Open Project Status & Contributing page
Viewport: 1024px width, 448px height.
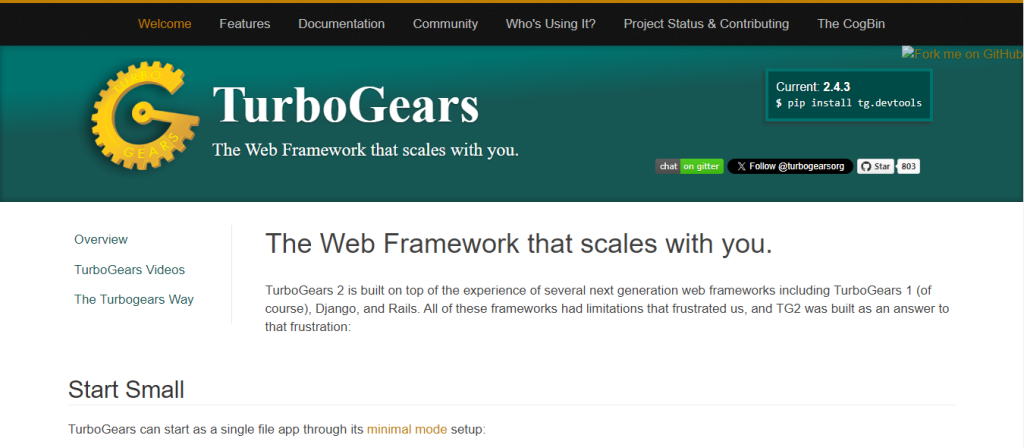(706, 23)
